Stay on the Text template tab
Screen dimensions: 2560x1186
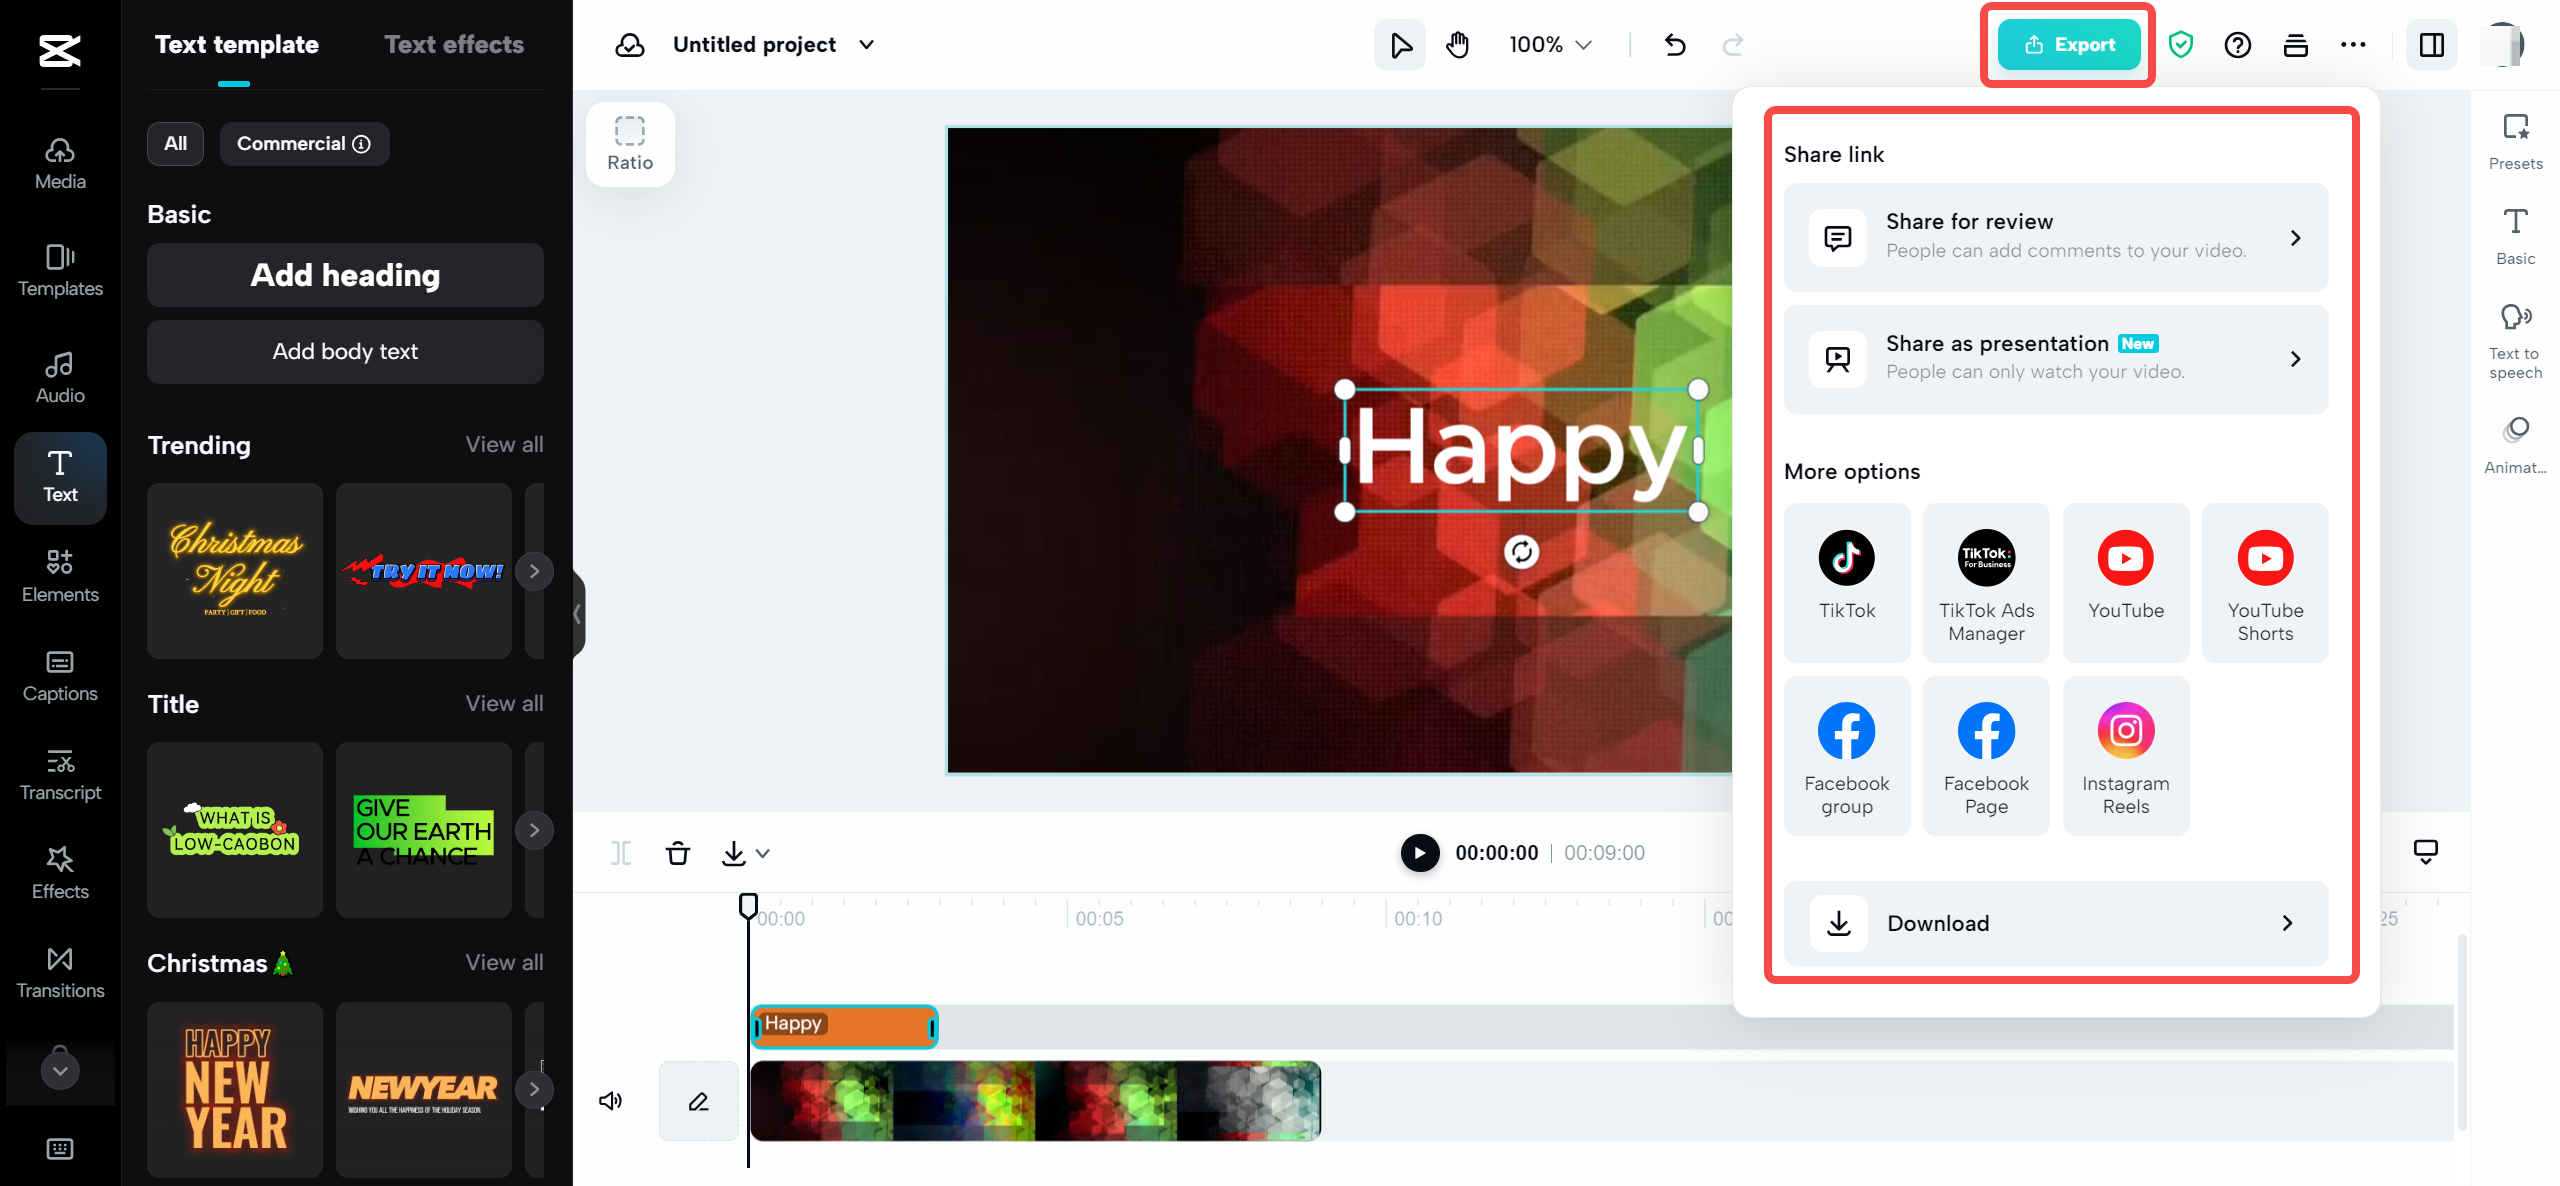235,44
